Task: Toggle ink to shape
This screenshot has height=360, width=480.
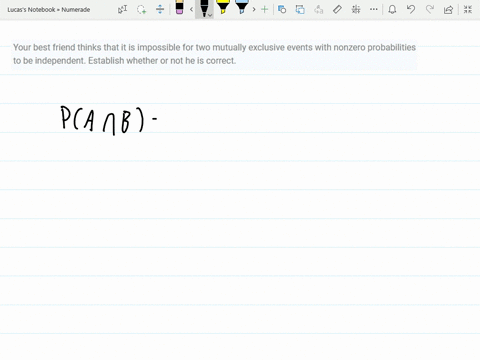Action: [300, 9]
